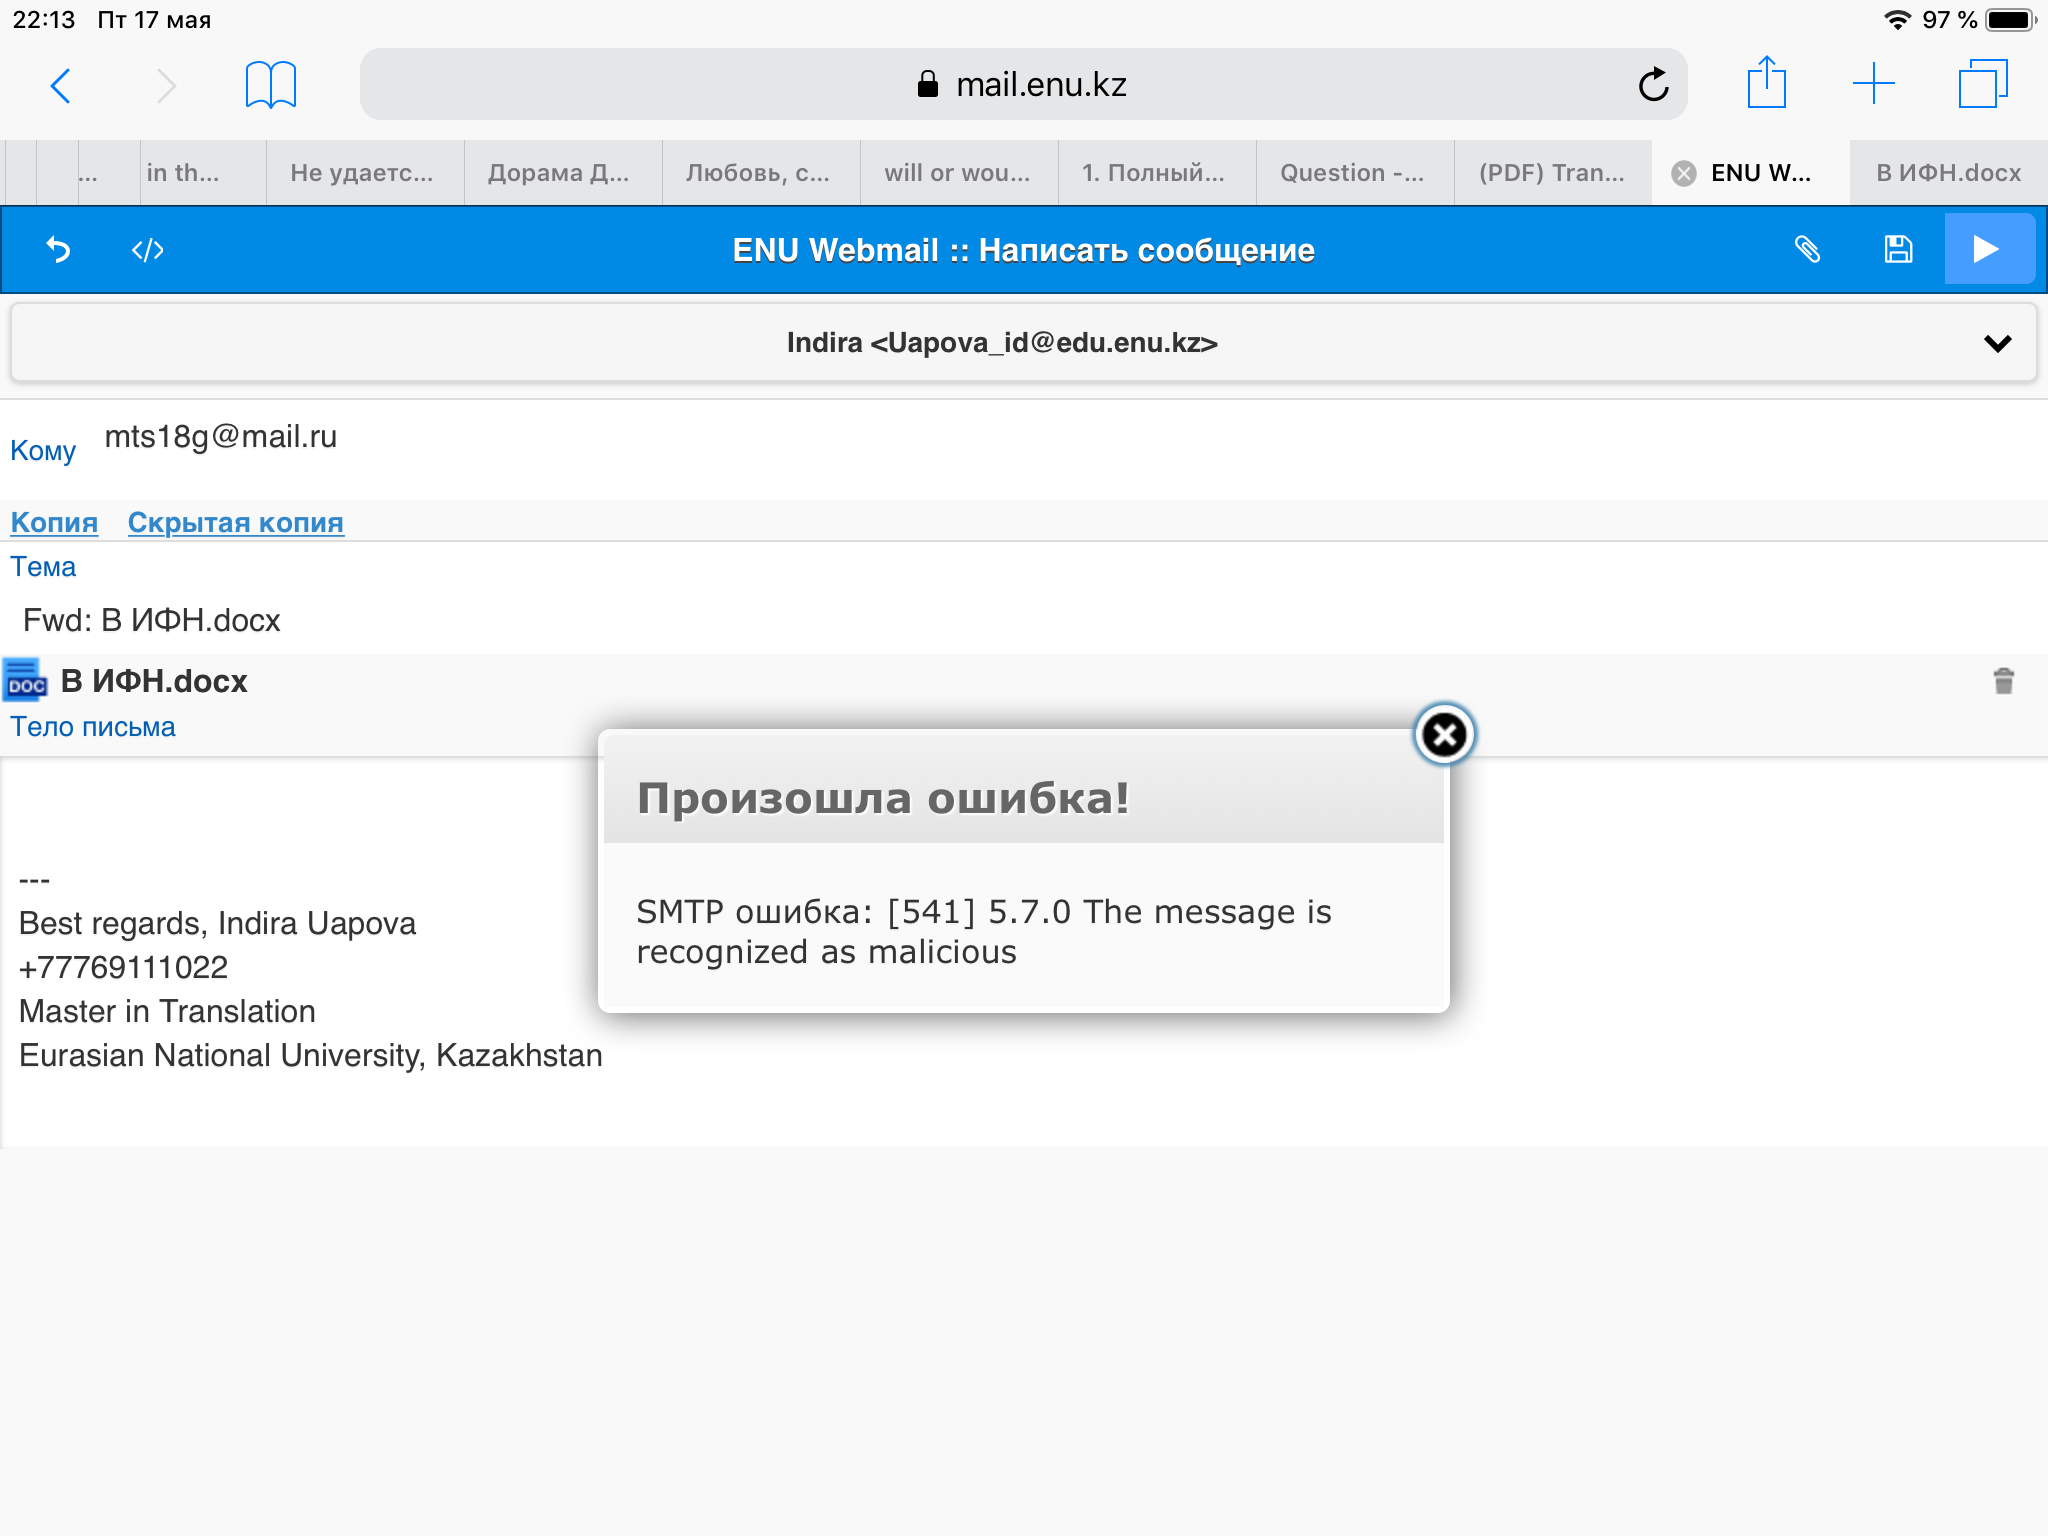
Task: Open Safari bookmarks book icon
Action: [x=270, y=85]
